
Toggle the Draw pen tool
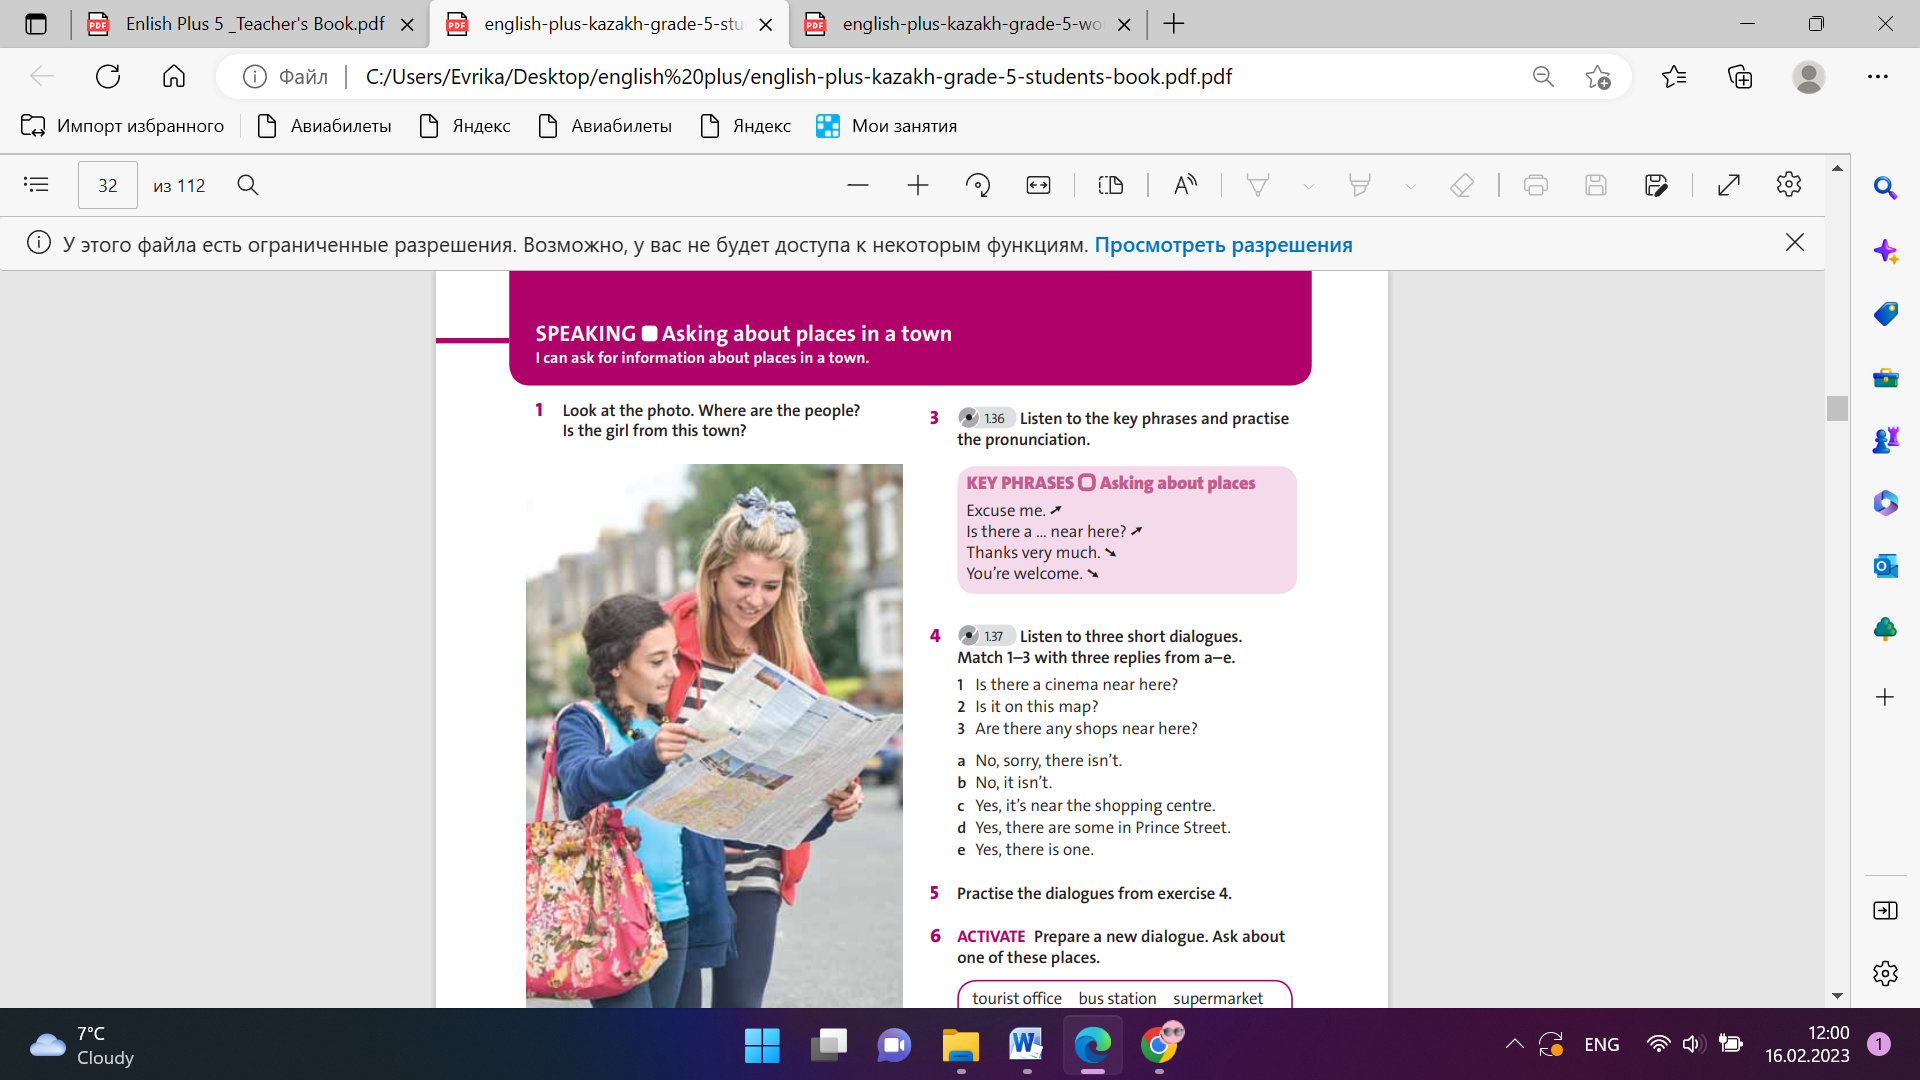[x=1257, y=185]
